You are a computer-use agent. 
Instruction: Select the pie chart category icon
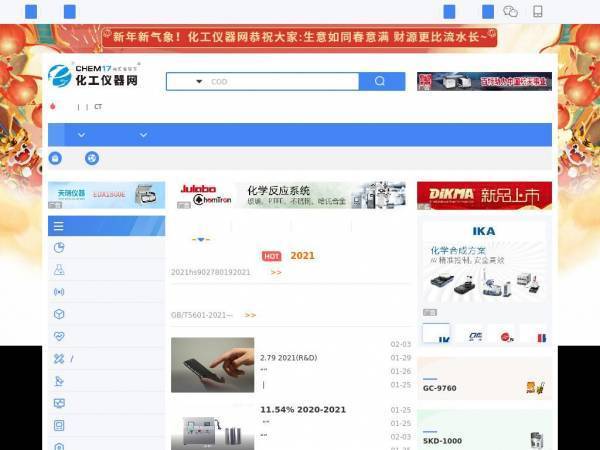[59, 248]
